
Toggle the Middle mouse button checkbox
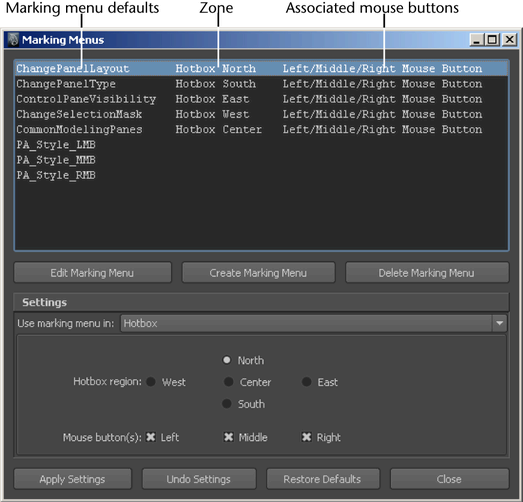[228, 437]
